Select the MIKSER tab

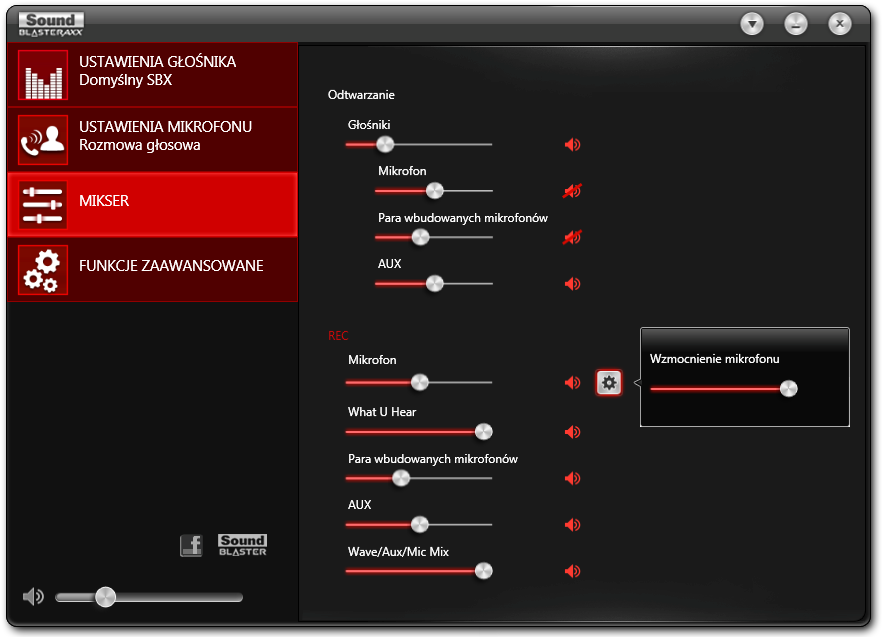(x=152, y=205)
